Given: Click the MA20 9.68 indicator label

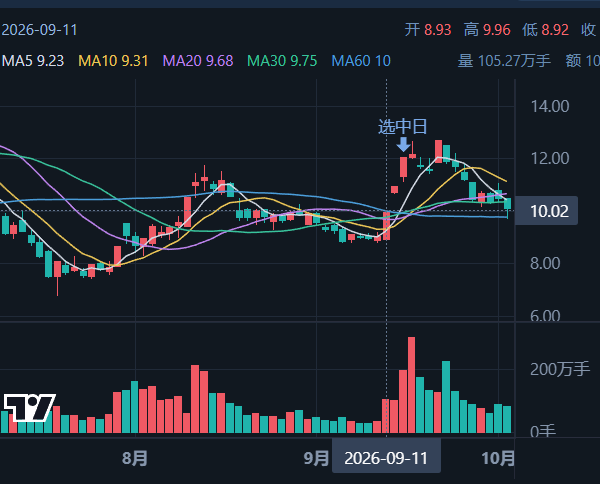Looking at the screenshot, I should (198, 61).
